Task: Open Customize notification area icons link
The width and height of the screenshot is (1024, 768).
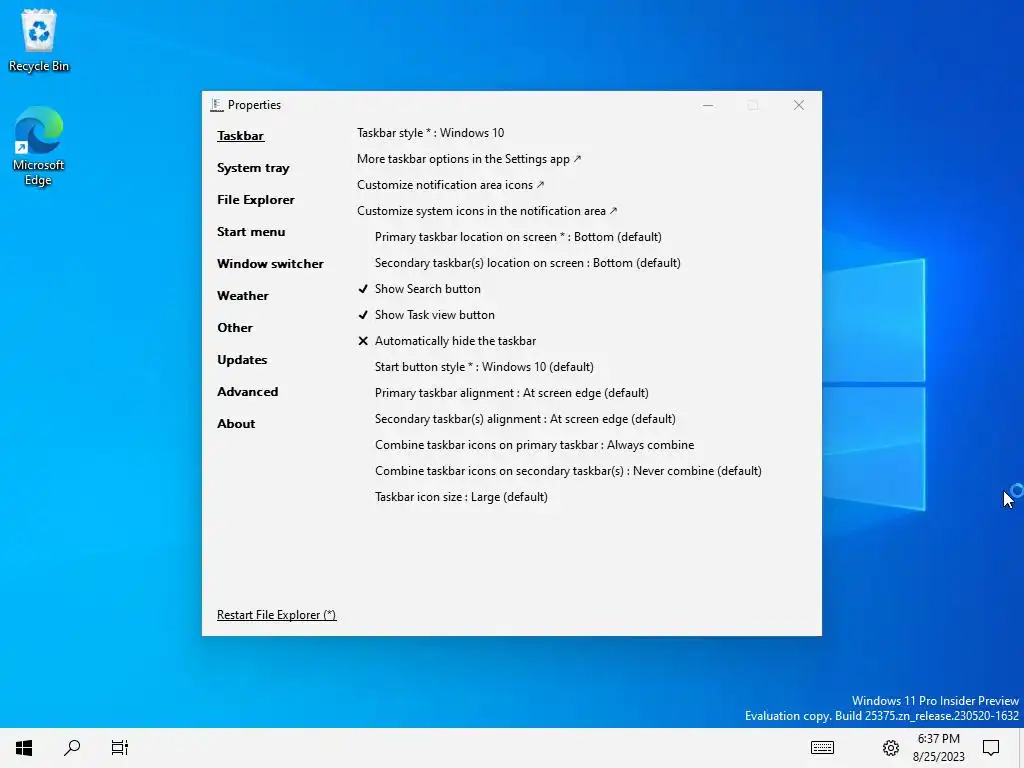Action: [451, 185]
